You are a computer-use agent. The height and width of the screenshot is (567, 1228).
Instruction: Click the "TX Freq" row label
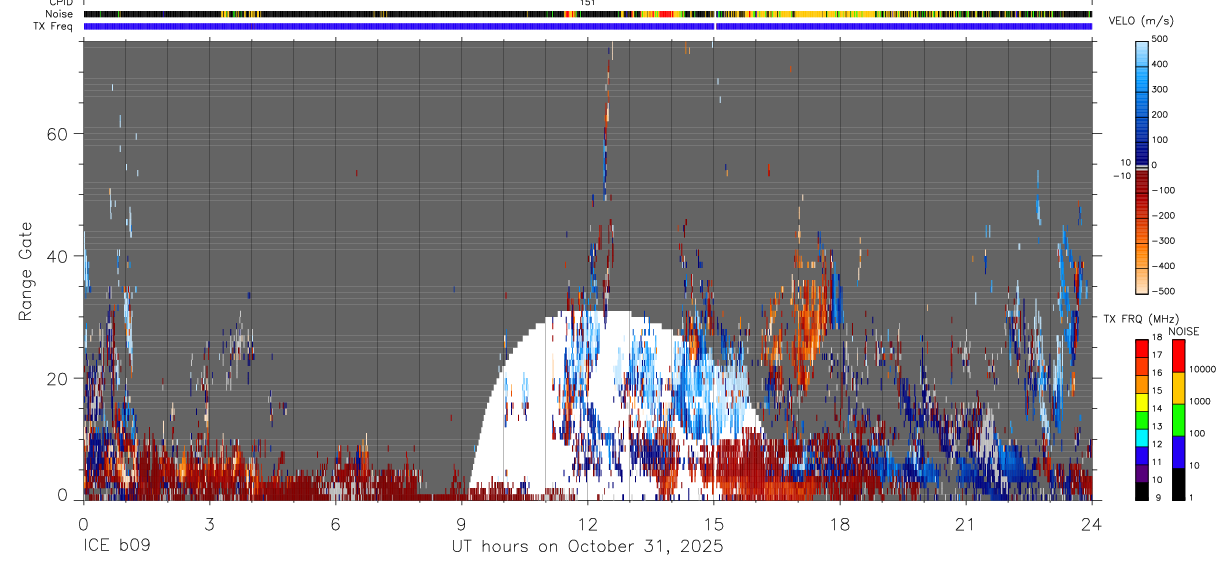pyautogui.click(x=52, y=26)
